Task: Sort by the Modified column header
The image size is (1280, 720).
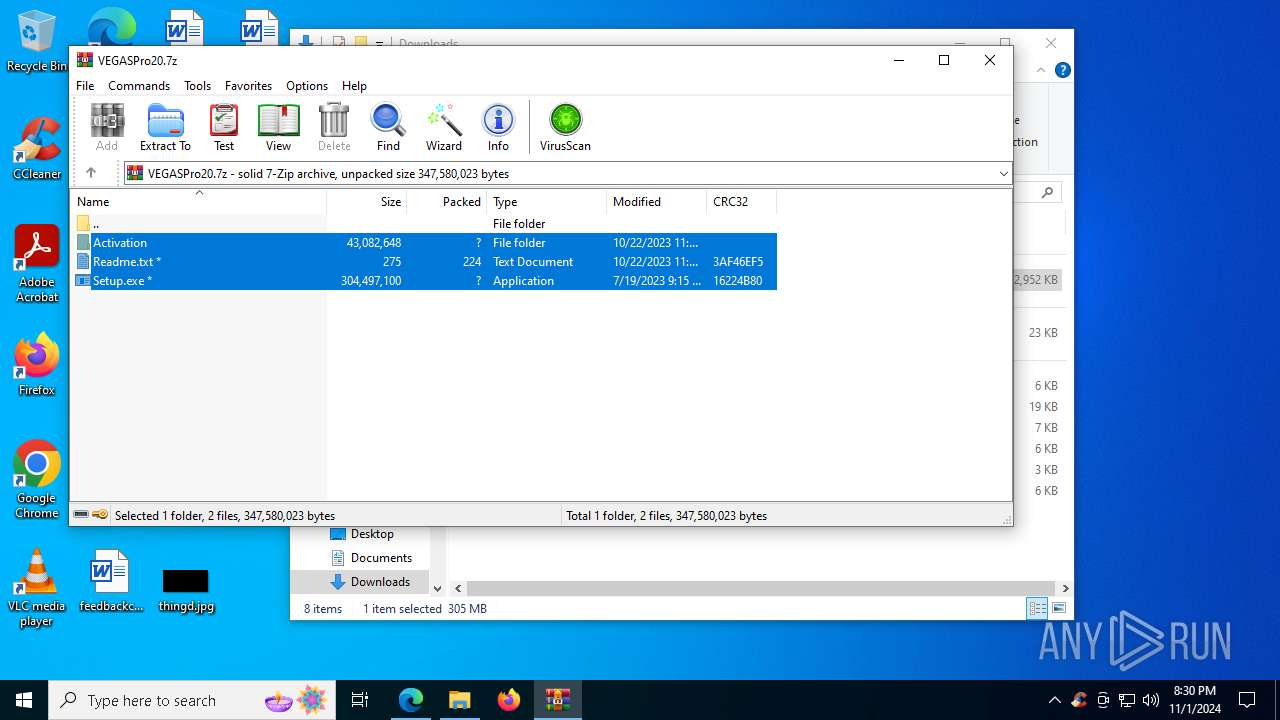Action: click(x=657, y=201)
